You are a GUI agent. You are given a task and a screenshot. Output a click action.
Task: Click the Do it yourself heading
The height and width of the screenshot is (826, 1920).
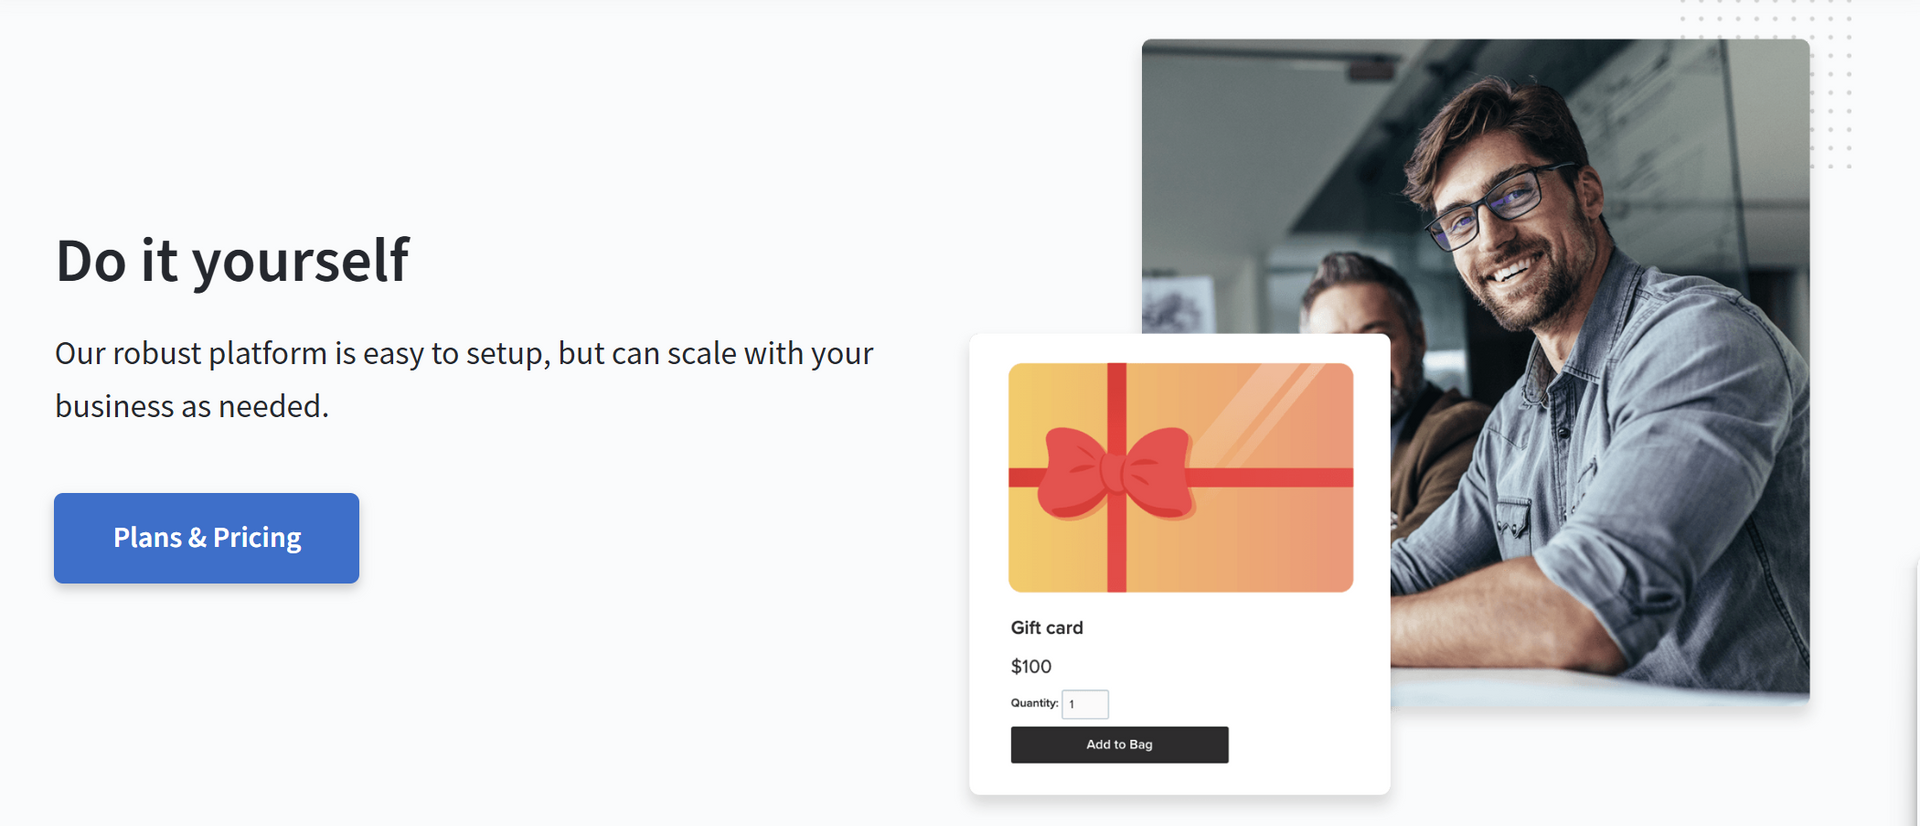(232, 260)
